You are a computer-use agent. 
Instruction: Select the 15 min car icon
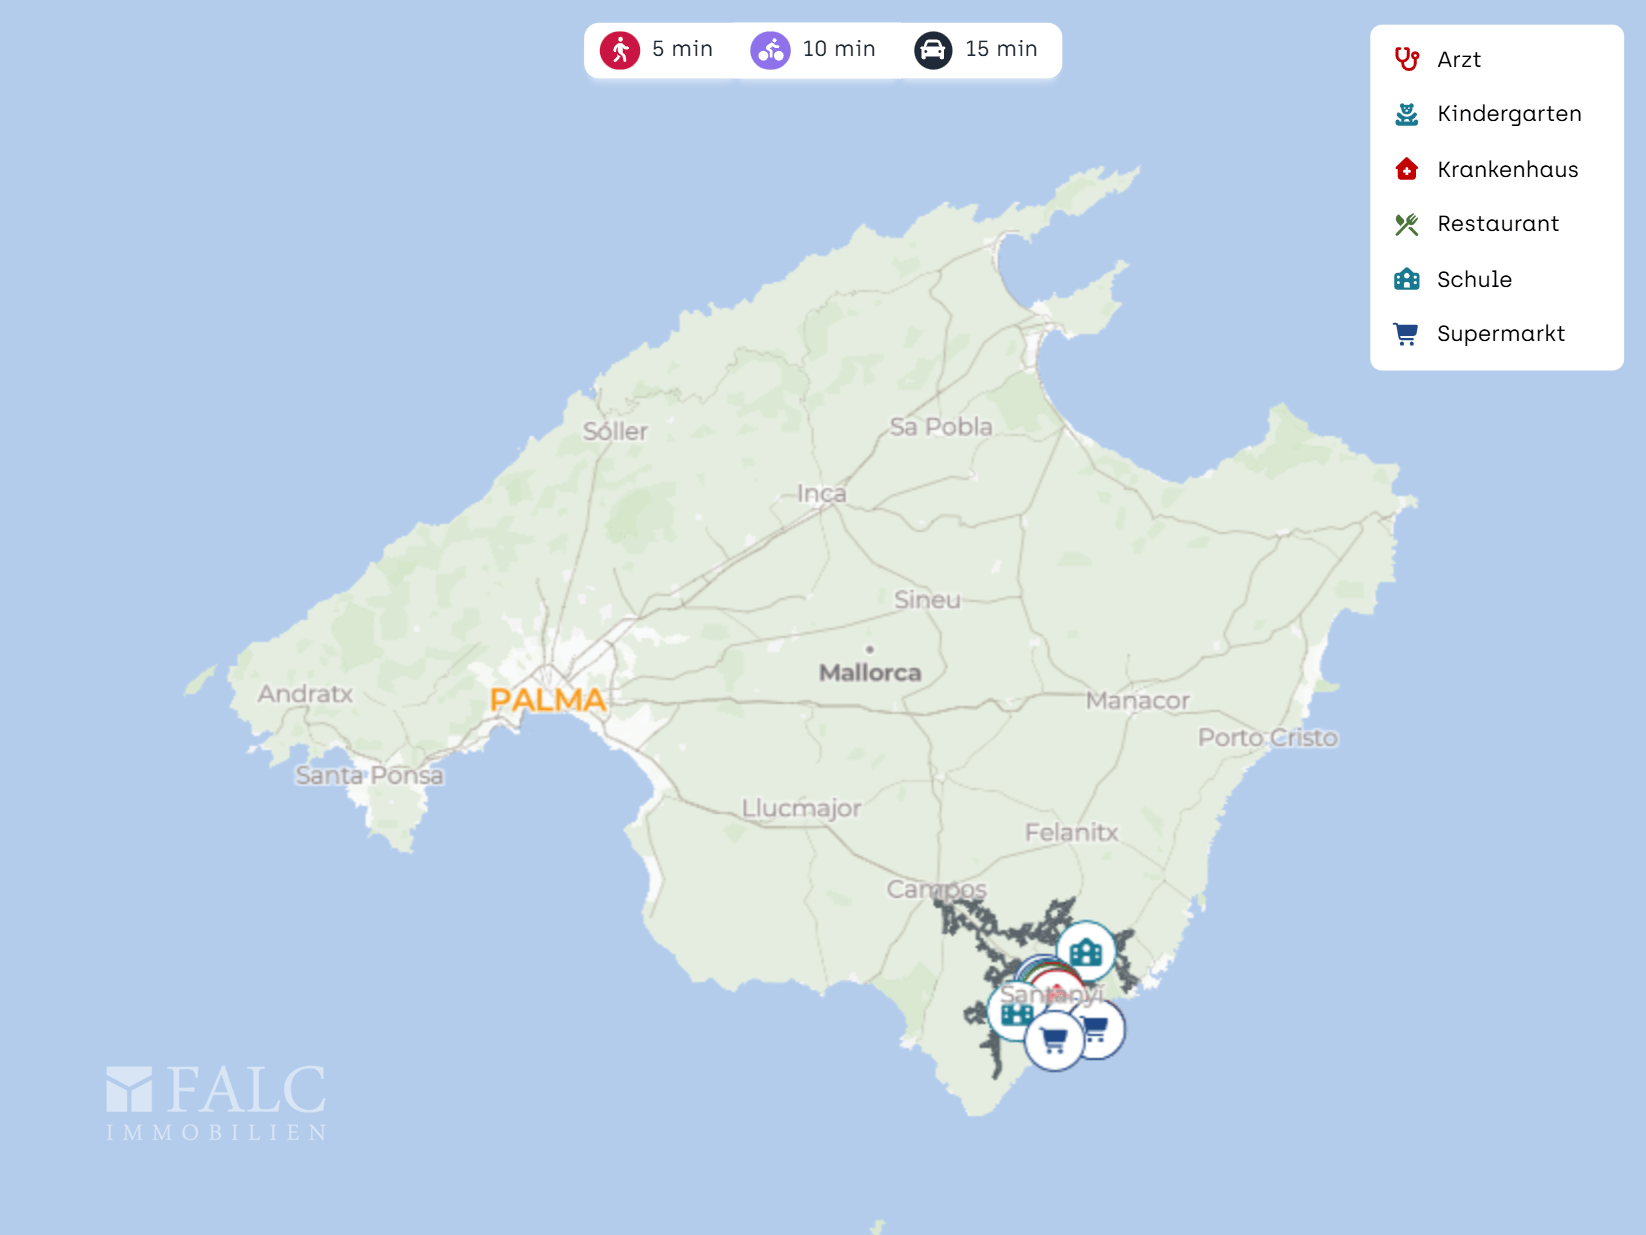(x=932, y=50)
